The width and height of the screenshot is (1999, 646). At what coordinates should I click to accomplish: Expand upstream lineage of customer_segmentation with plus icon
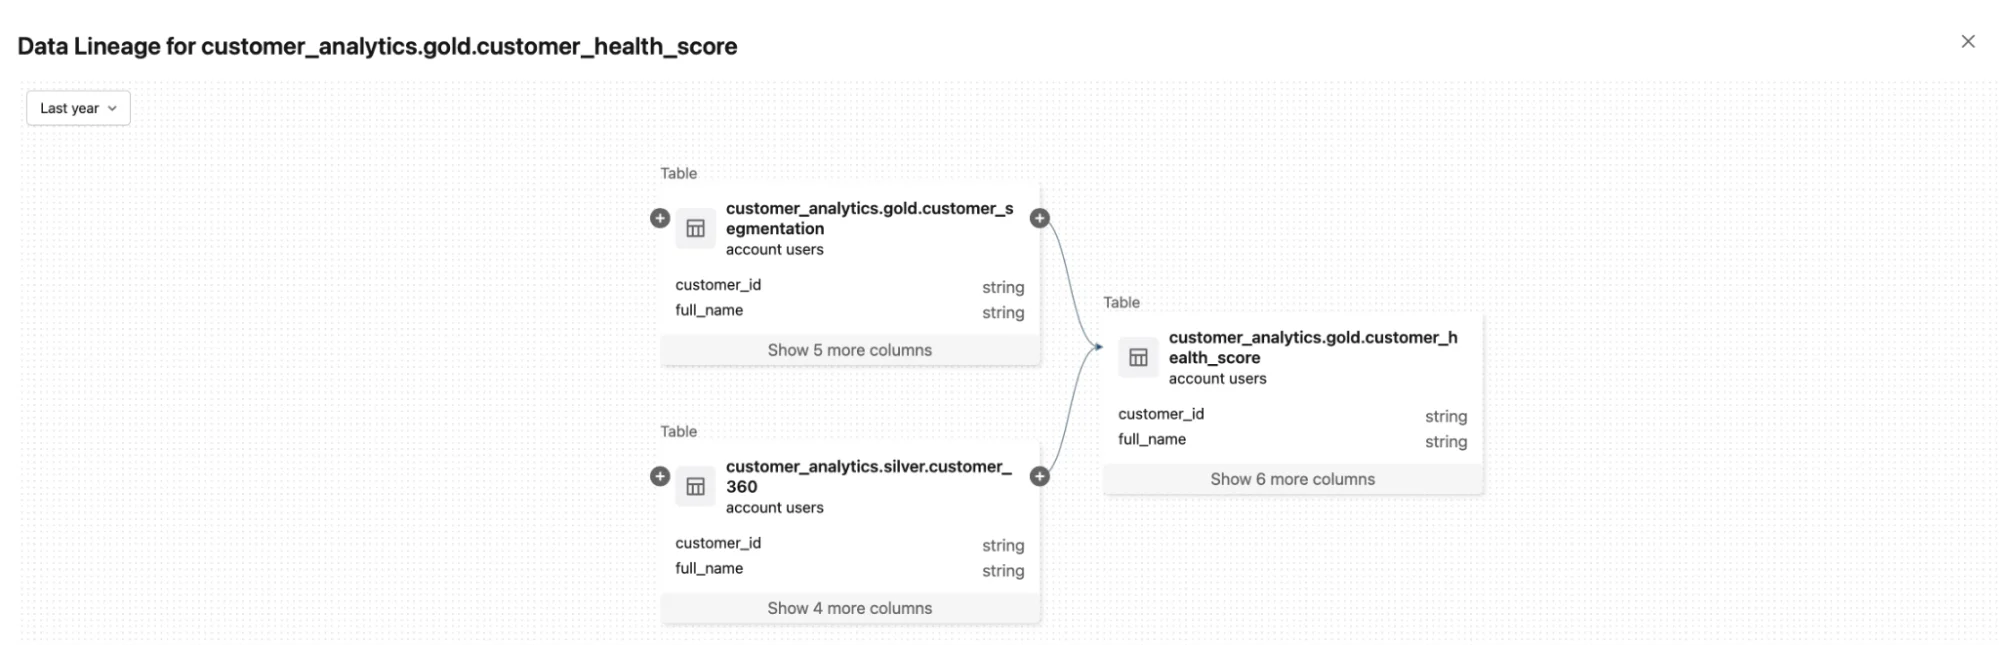pos(659,217)
